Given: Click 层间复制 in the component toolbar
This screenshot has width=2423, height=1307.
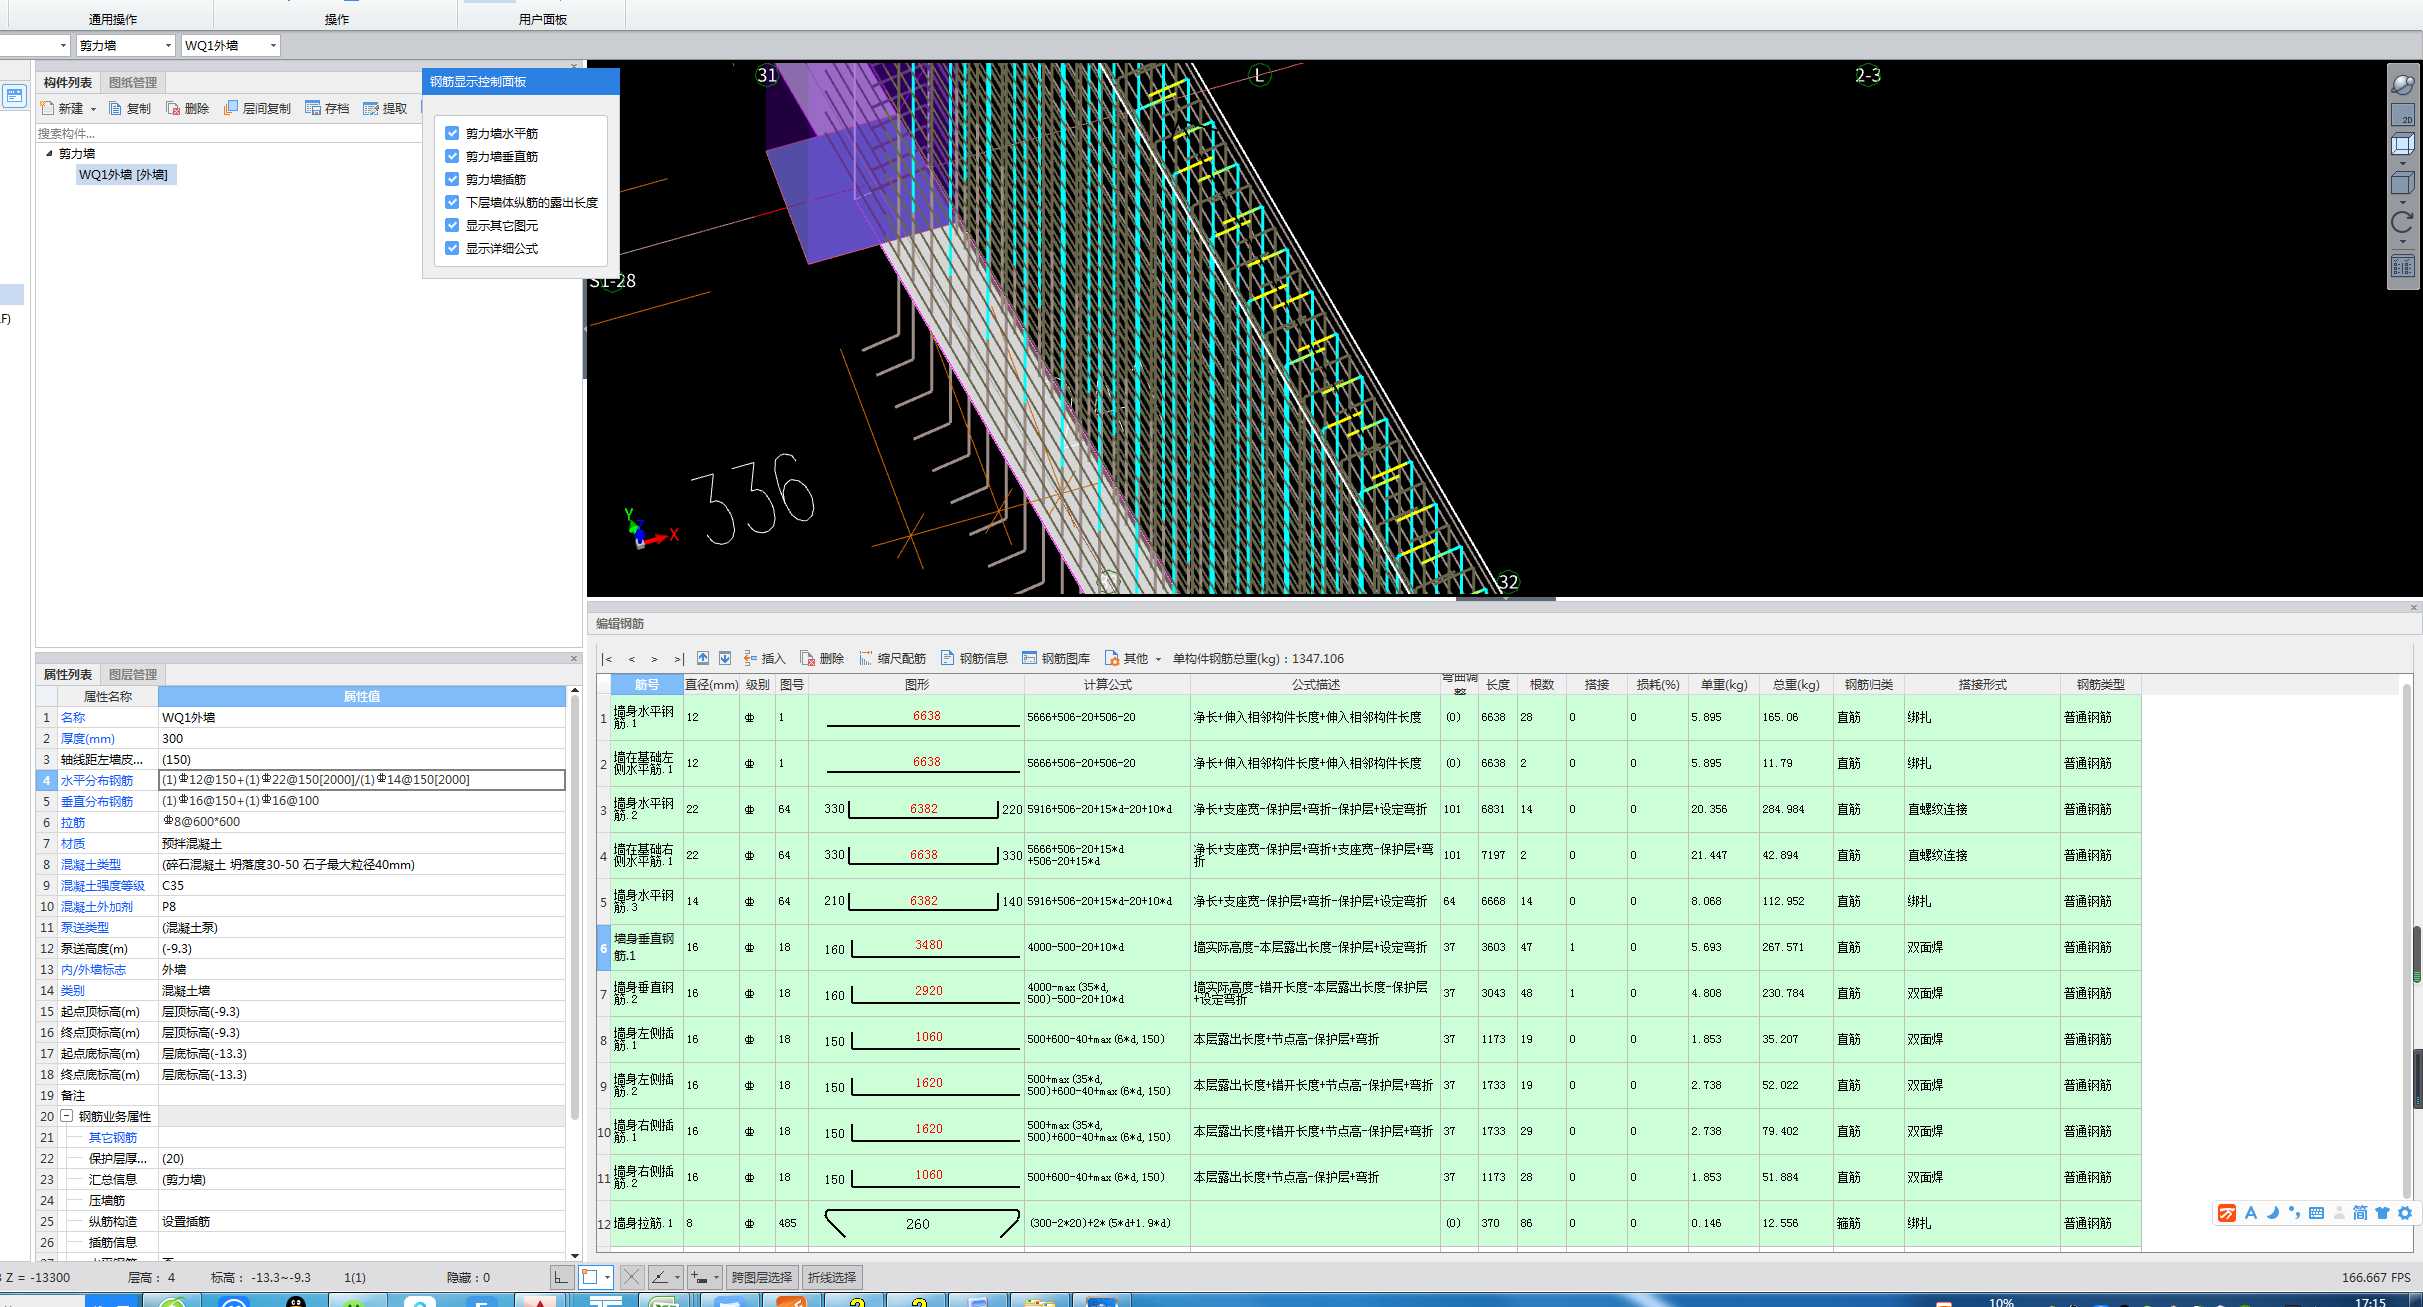Looking at the screenshot, I should [x=258, y=108].
